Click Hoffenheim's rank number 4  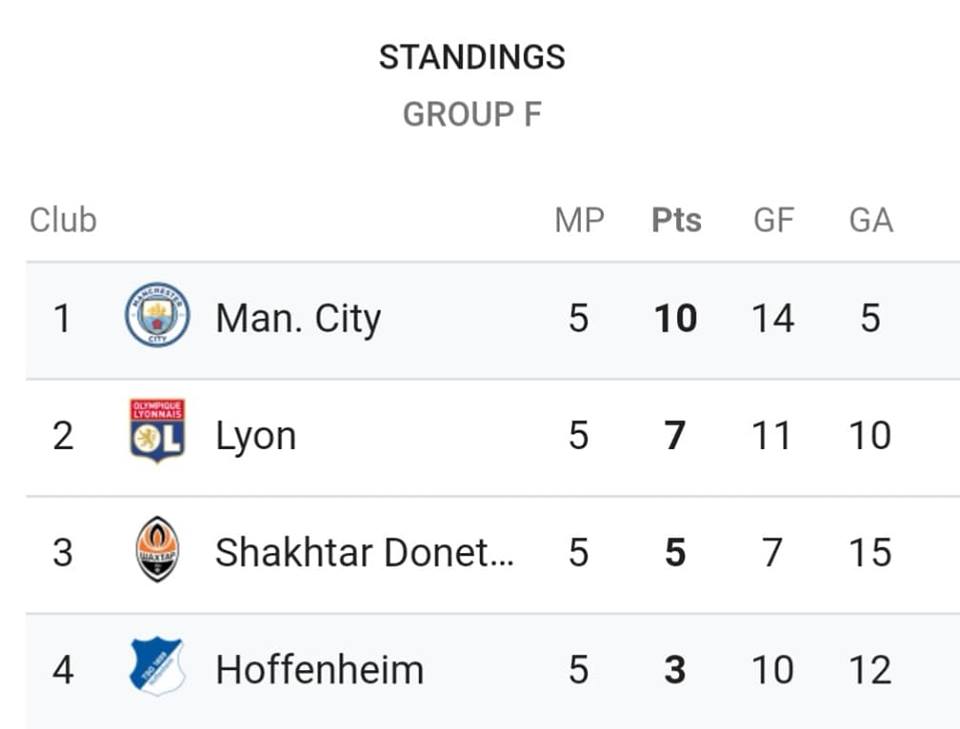click(63, 670)
